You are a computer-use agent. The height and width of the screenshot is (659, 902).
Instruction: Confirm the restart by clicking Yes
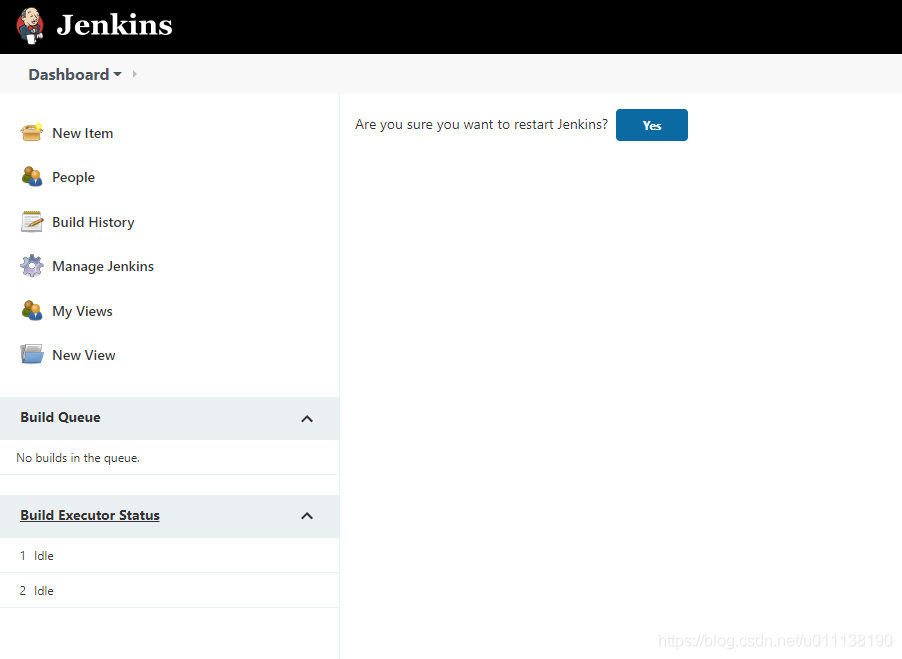click(x=652, y=125)
